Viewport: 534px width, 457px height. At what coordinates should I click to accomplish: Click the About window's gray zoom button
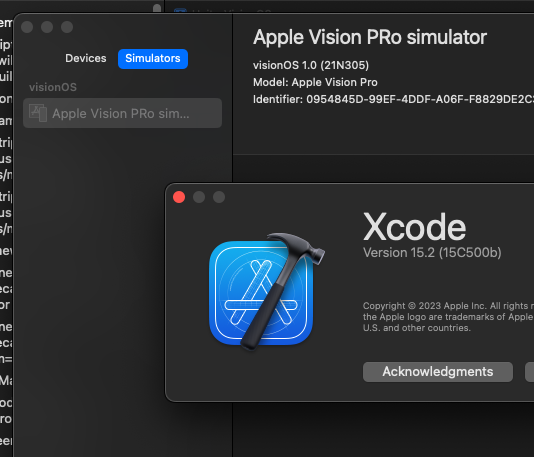click(x=219, y=197)
